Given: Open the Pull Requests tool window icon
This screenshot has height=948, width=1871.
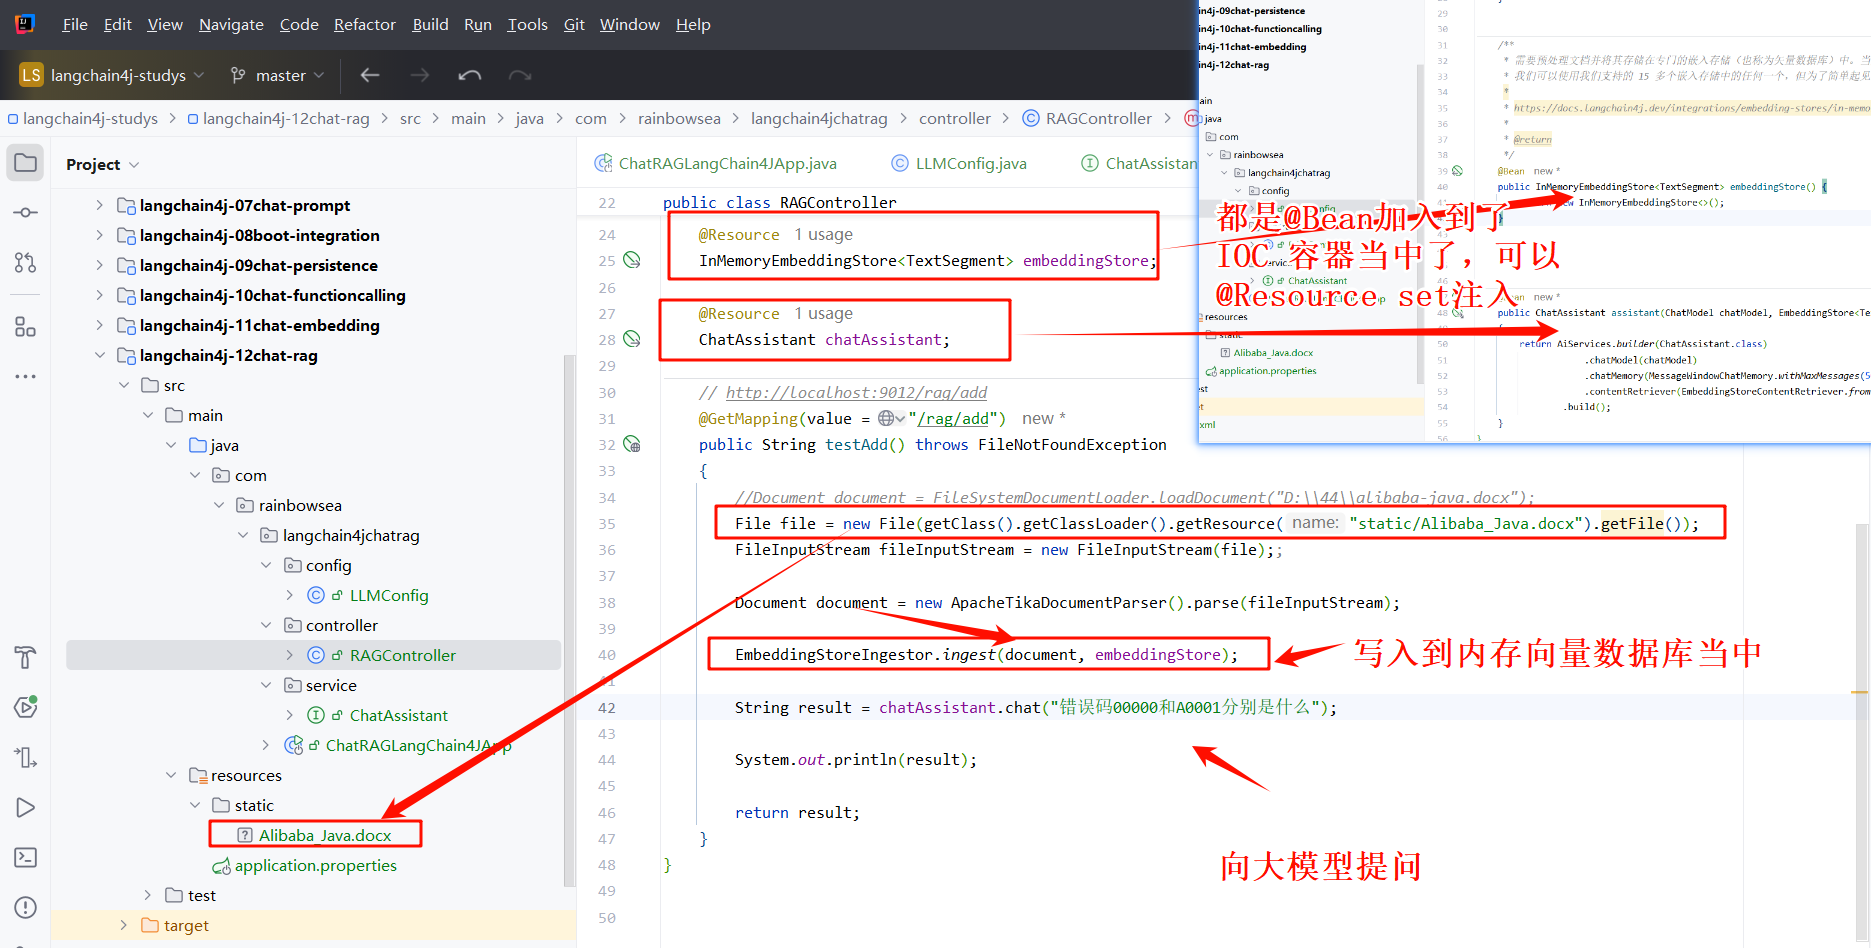Looking at the screenshot, I should (25, 262).
